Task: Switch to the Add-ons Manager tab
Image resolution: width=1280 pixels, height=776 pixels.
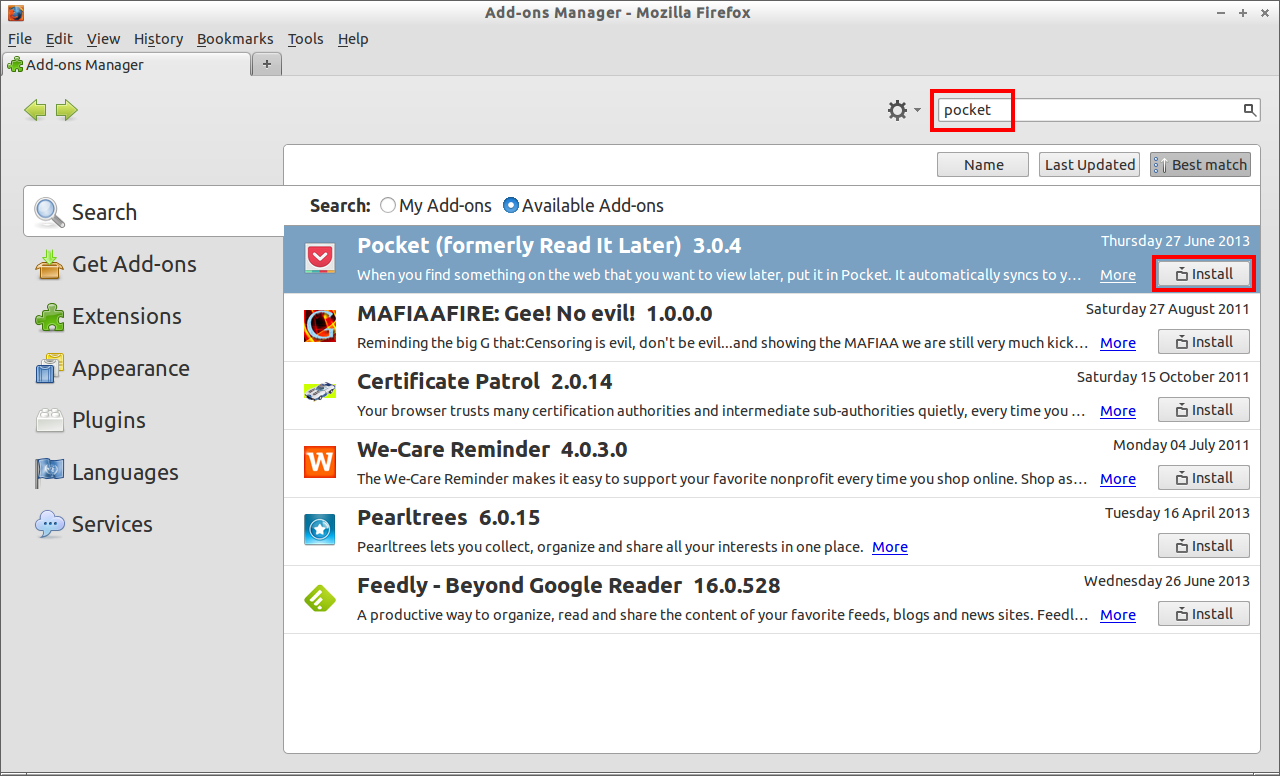Action: tap(126, 64)
